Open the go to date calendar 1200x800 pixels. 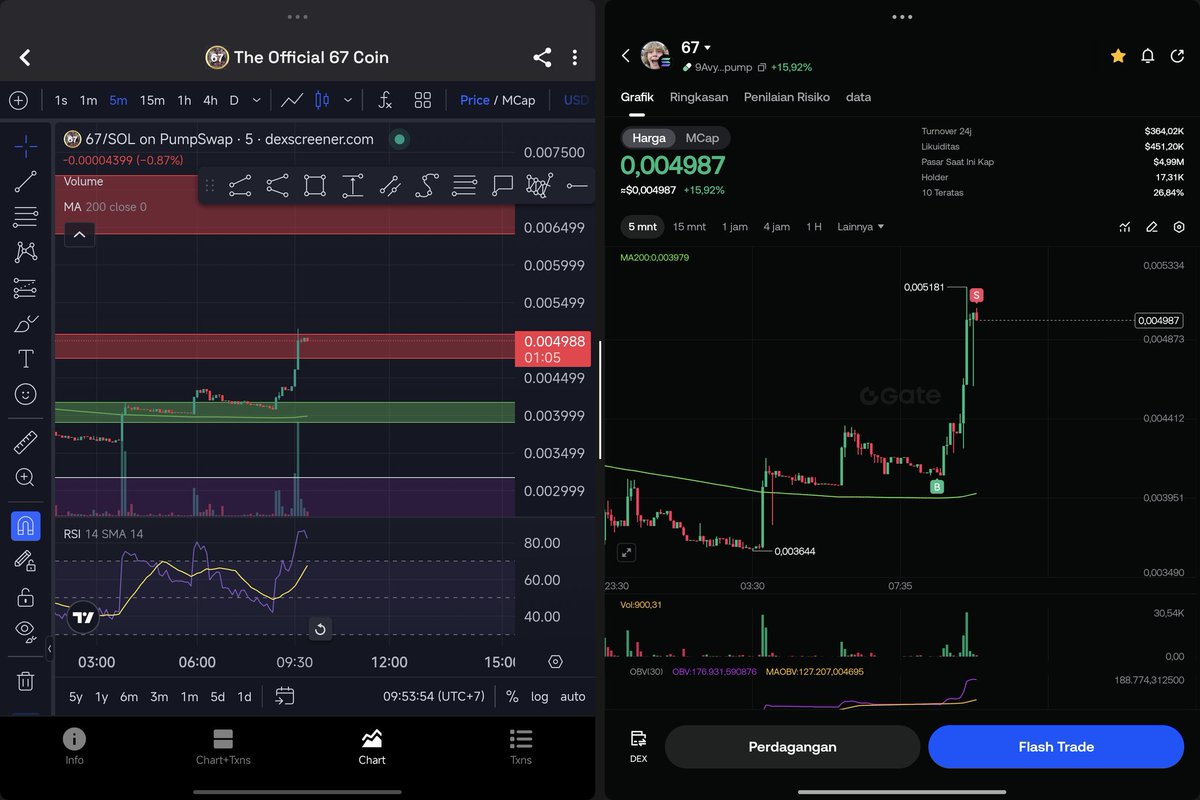coord(284,696)
